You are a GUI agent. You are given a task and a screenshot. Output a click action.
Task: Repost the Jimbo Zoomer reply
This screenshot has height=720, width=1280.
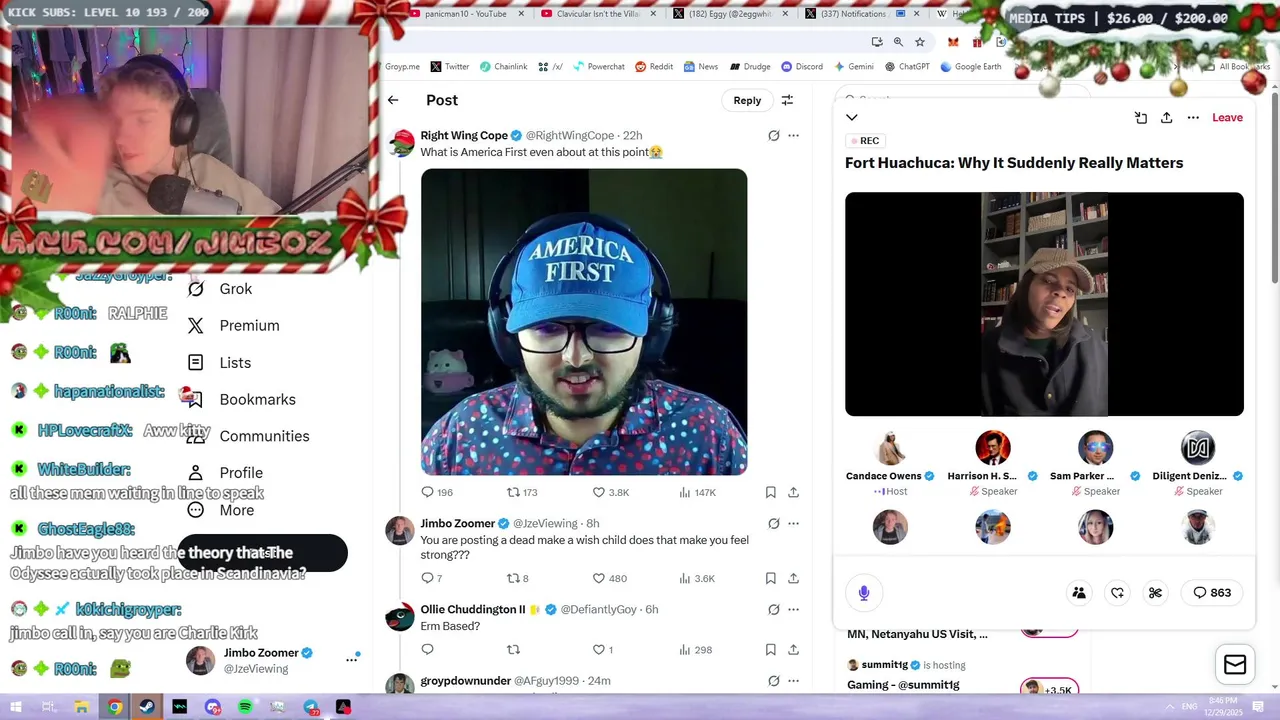[x=518, y=578]
